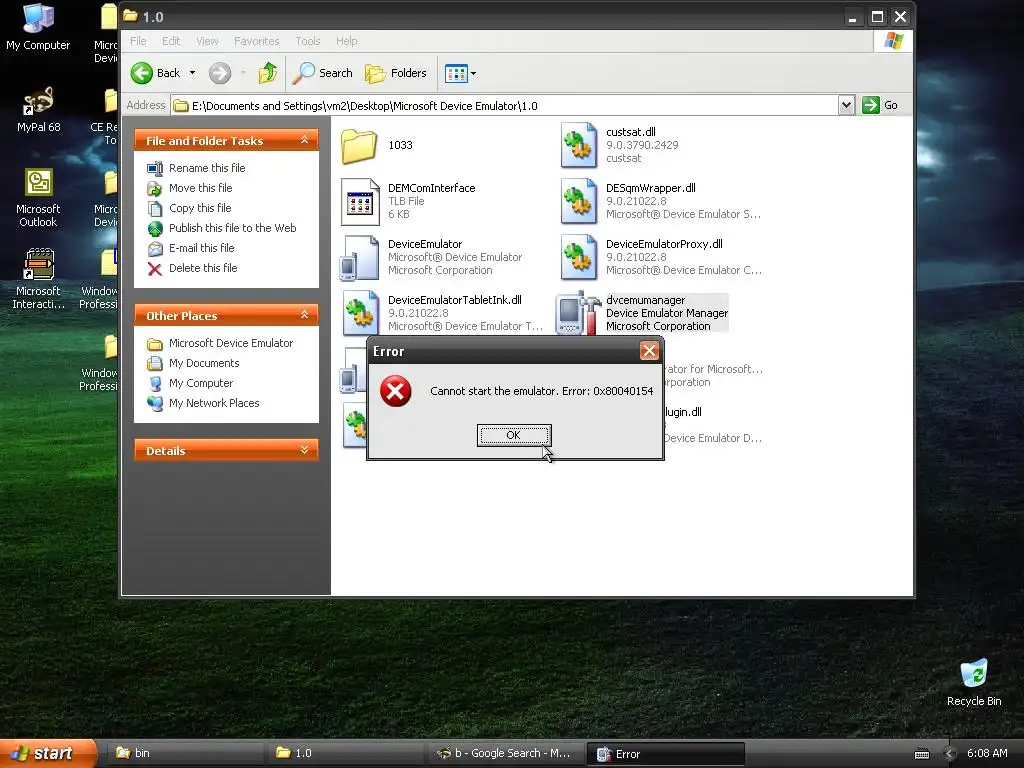Toggle the Folders pane button
Viewport: 1024px width, 768px height.
point(396,73)
